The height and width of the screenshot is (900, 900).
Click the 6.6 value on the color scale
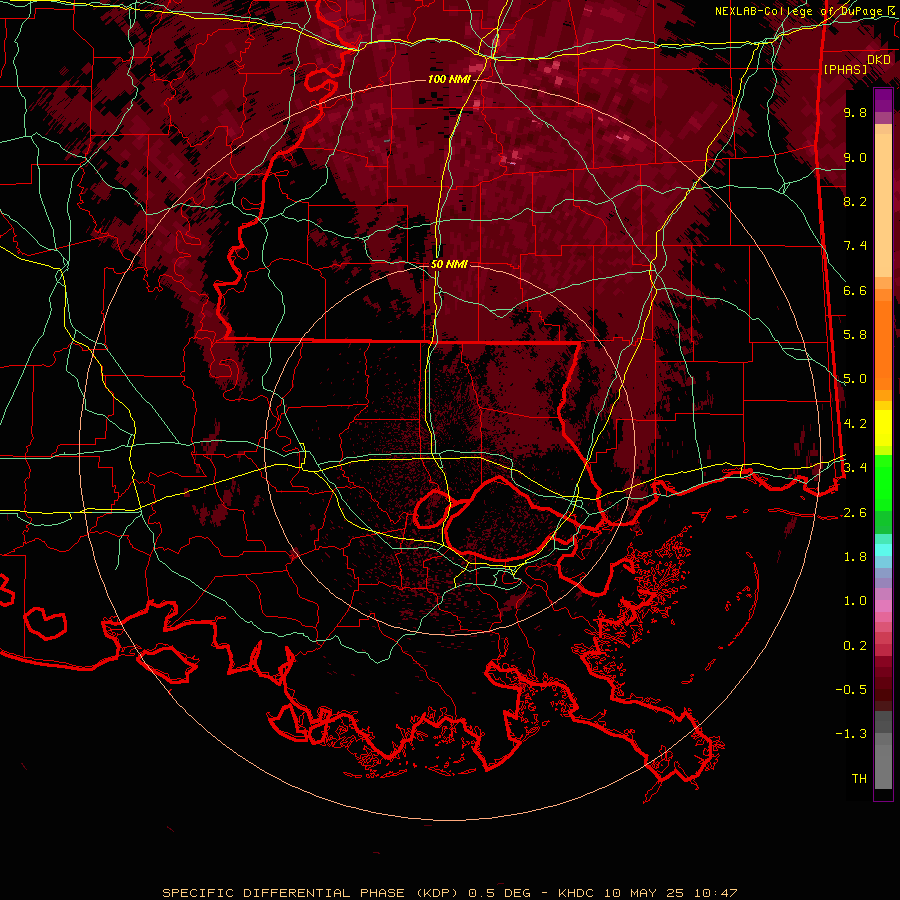855,290
